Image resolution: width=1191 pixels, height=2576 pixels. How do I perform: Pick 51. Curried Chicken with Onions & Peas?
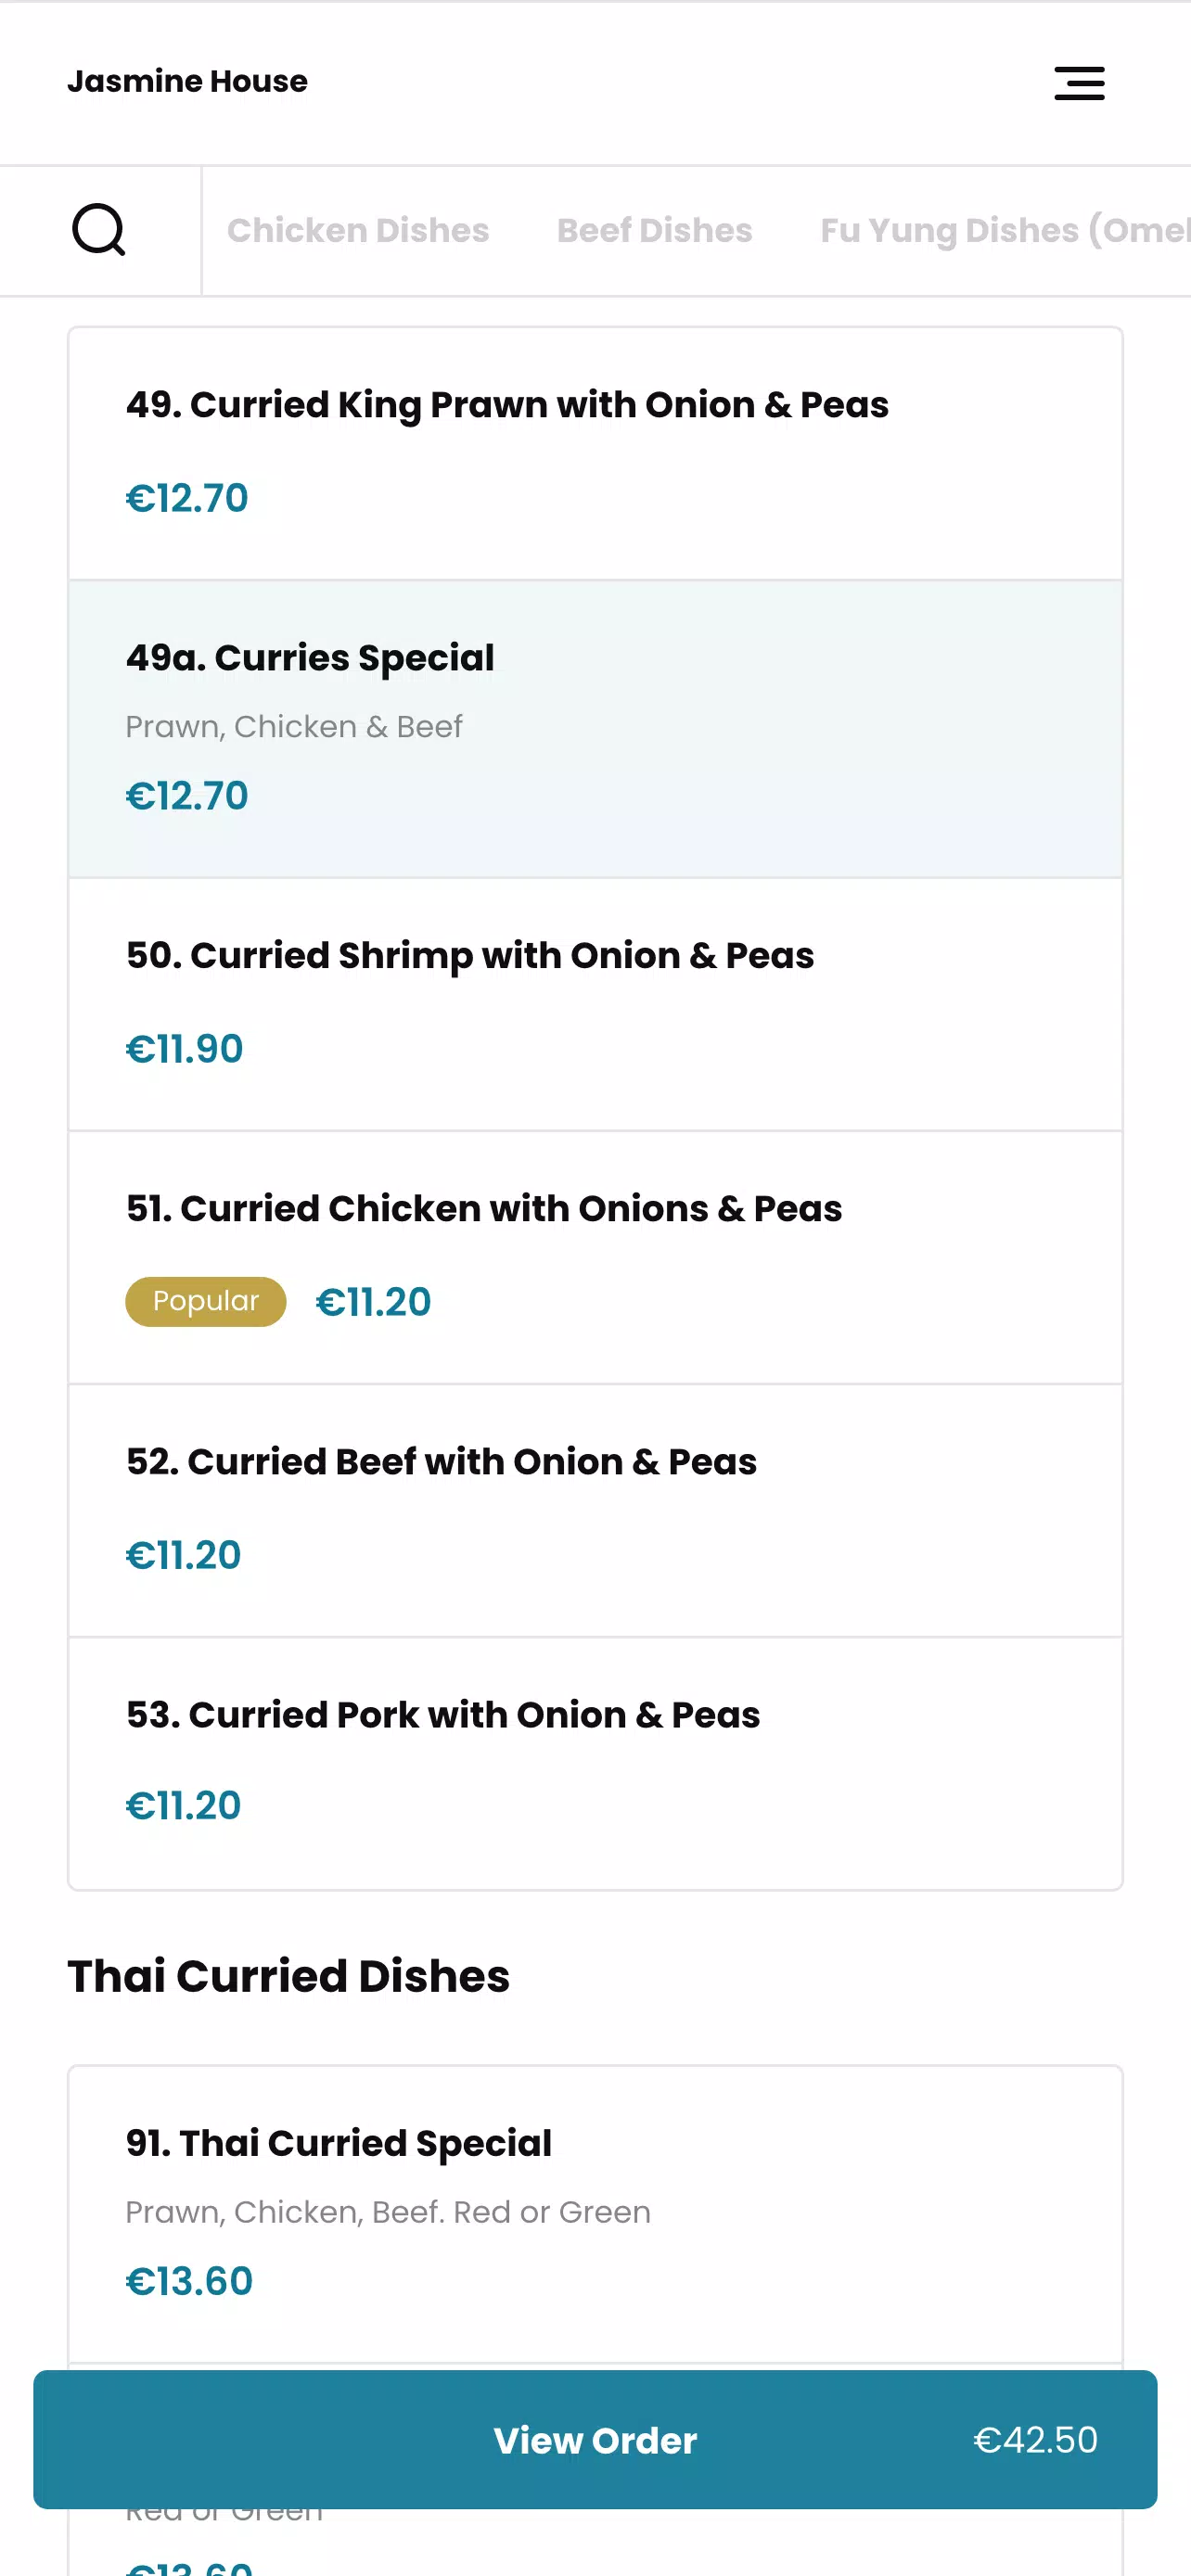[595, 1257]
